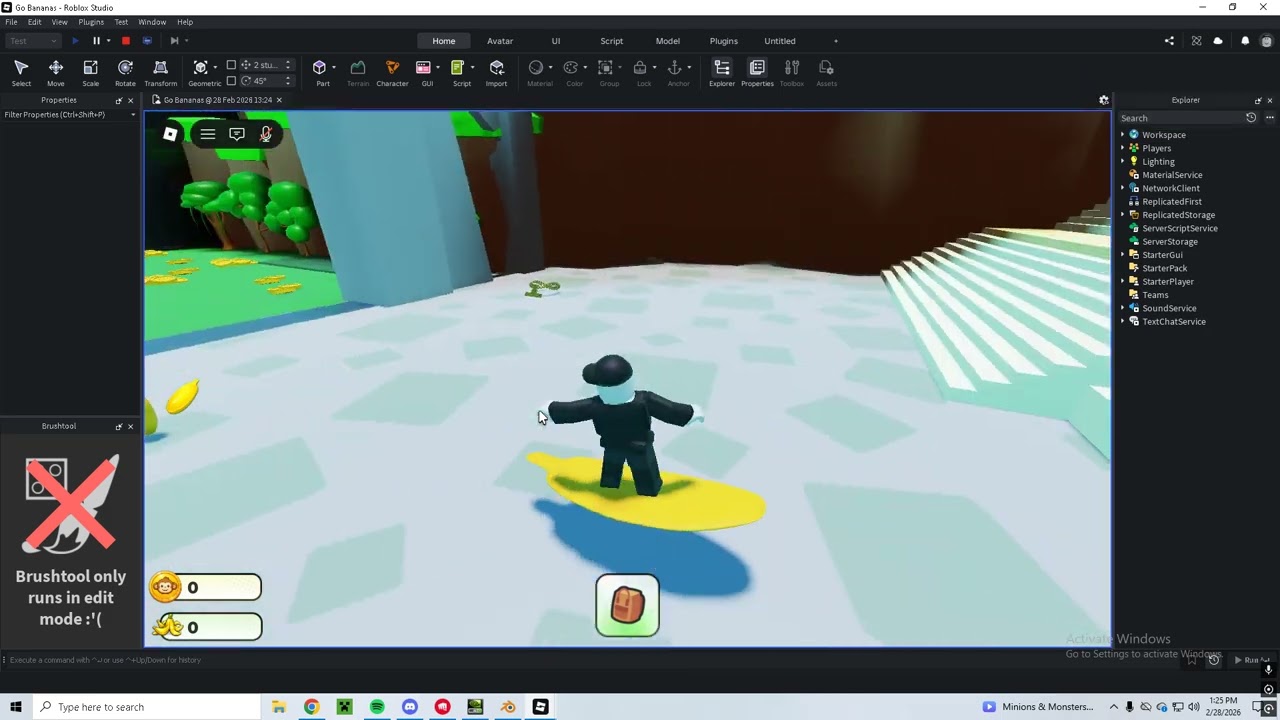Click the banana counter icon
The image size is (1280, 720).
point(167,626)
